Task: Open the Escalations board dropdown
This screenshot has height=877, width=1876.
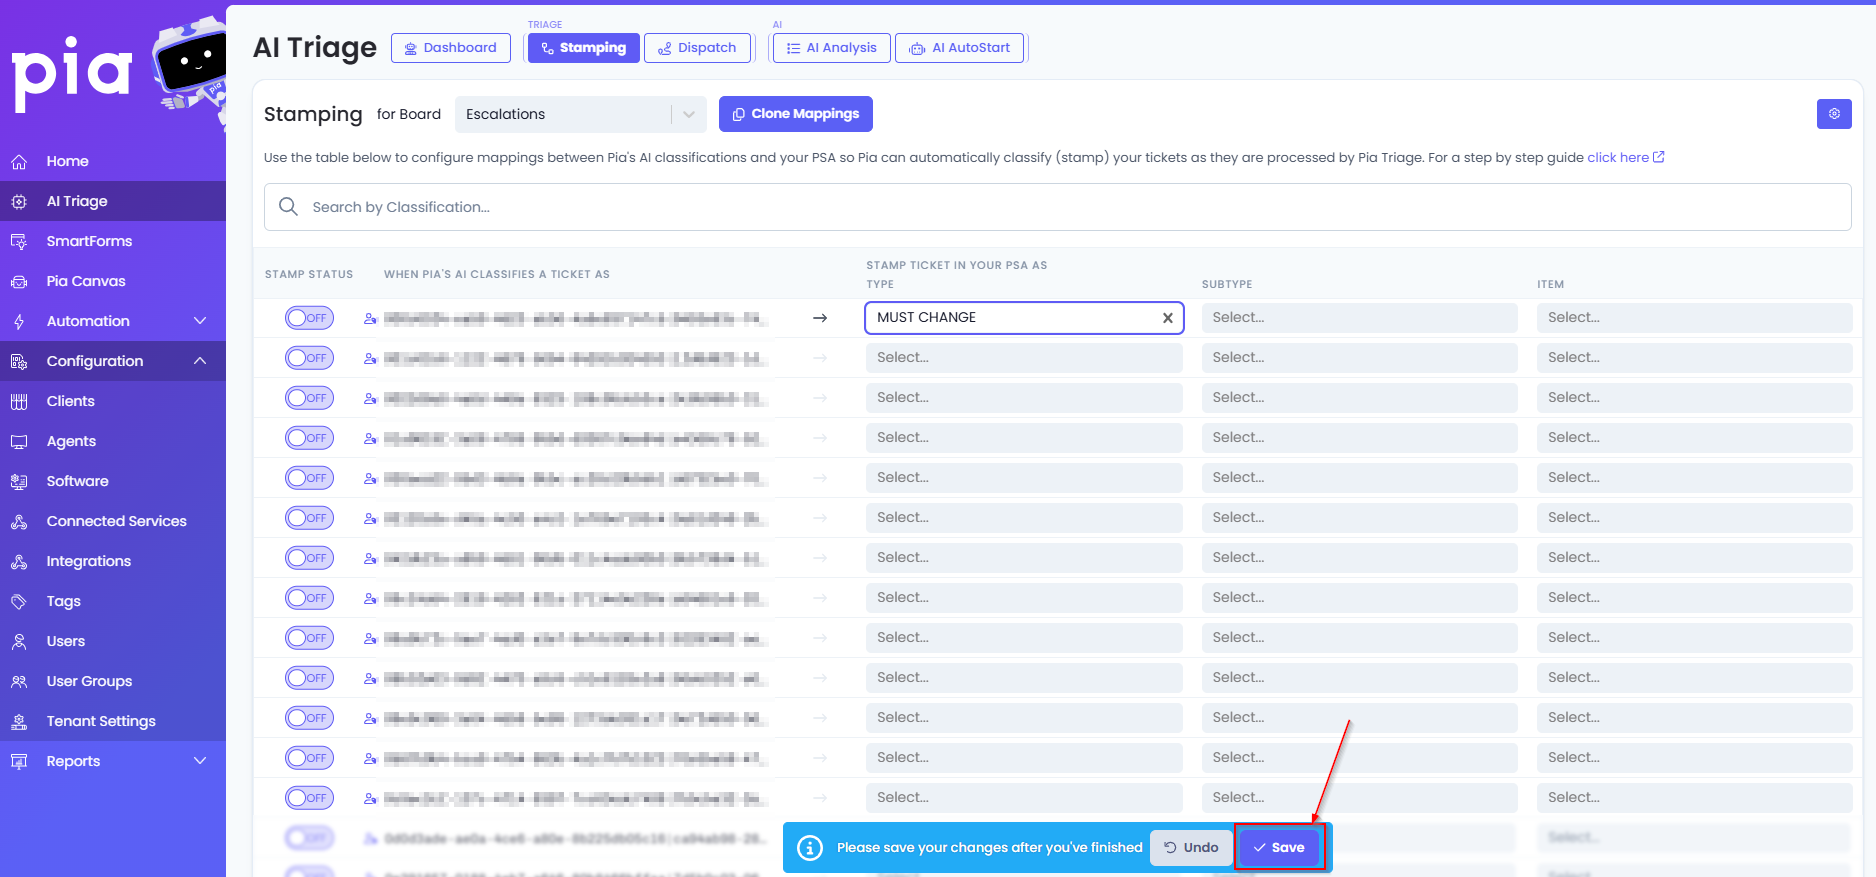Action: [580, 114]
